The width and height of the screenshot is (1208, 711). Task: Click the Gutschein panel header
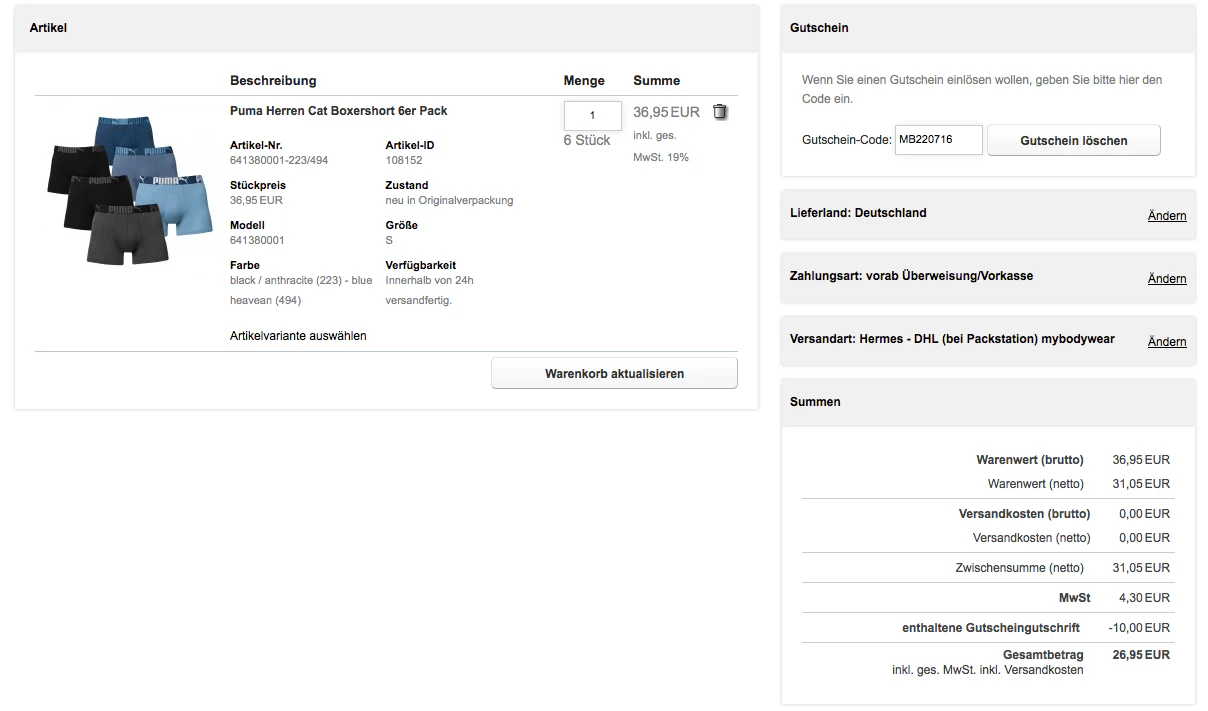click(x=988, y=28)
